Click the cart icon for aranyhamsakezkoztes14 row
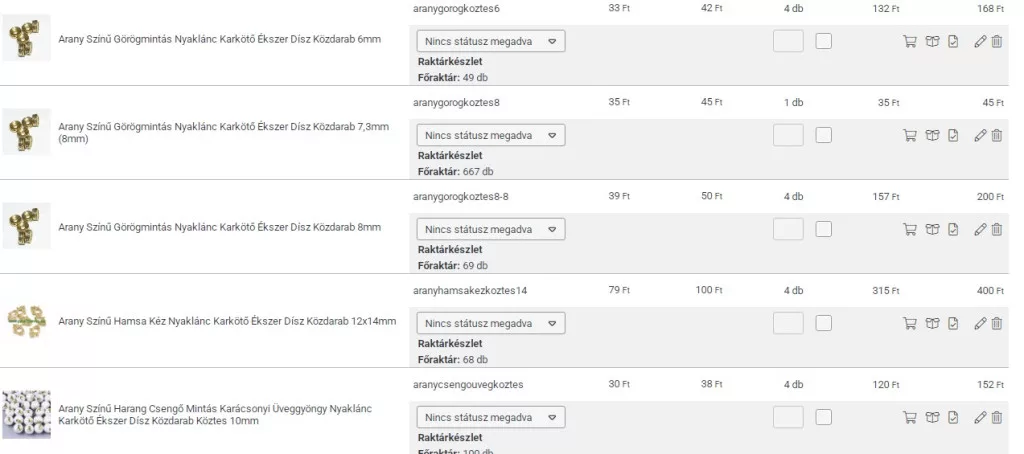The height and width of the screenshot is (454, 1024). pyautogui.click(x=909, y=323)
